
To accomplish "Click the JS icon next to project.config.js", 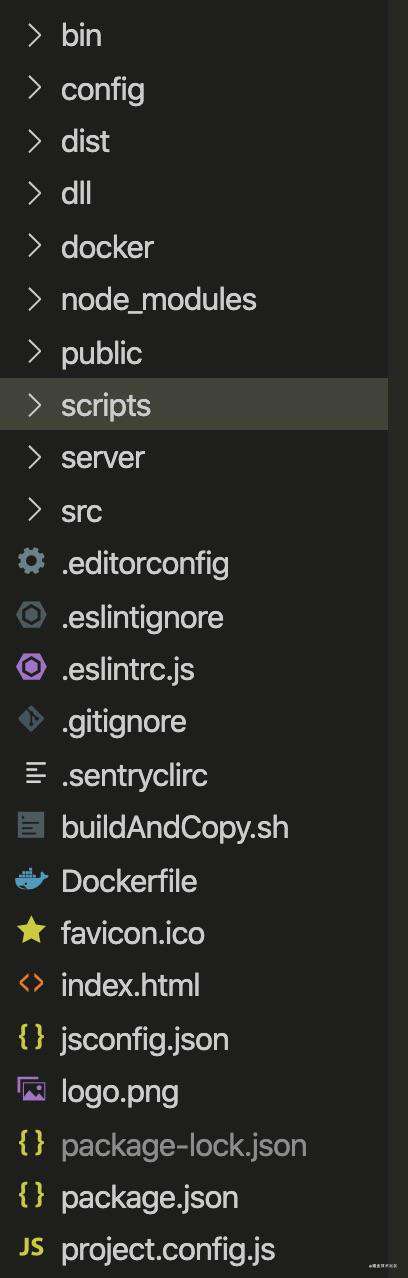I will coord(32,1247).
